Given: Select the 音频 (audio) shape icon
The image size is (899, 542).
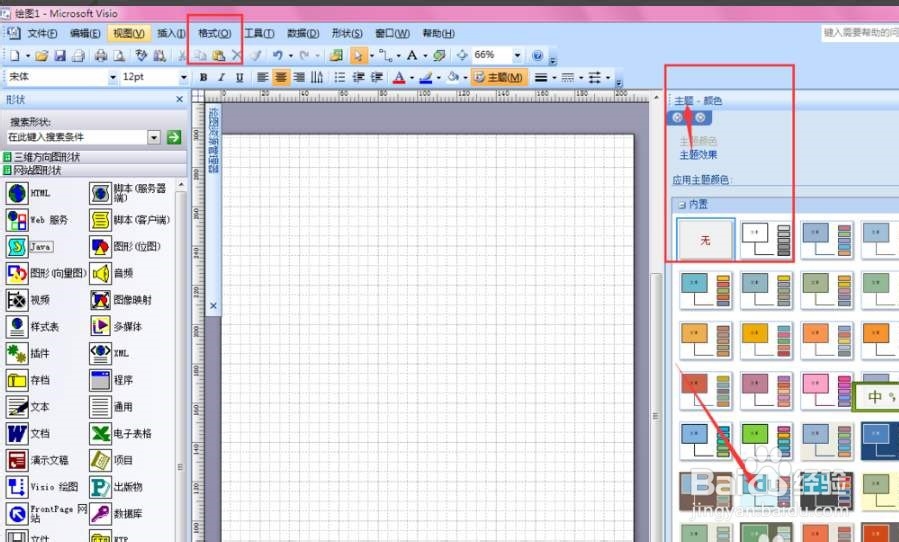Looking at the screenshot, I should pyautogui.click(x=100, y=274).
